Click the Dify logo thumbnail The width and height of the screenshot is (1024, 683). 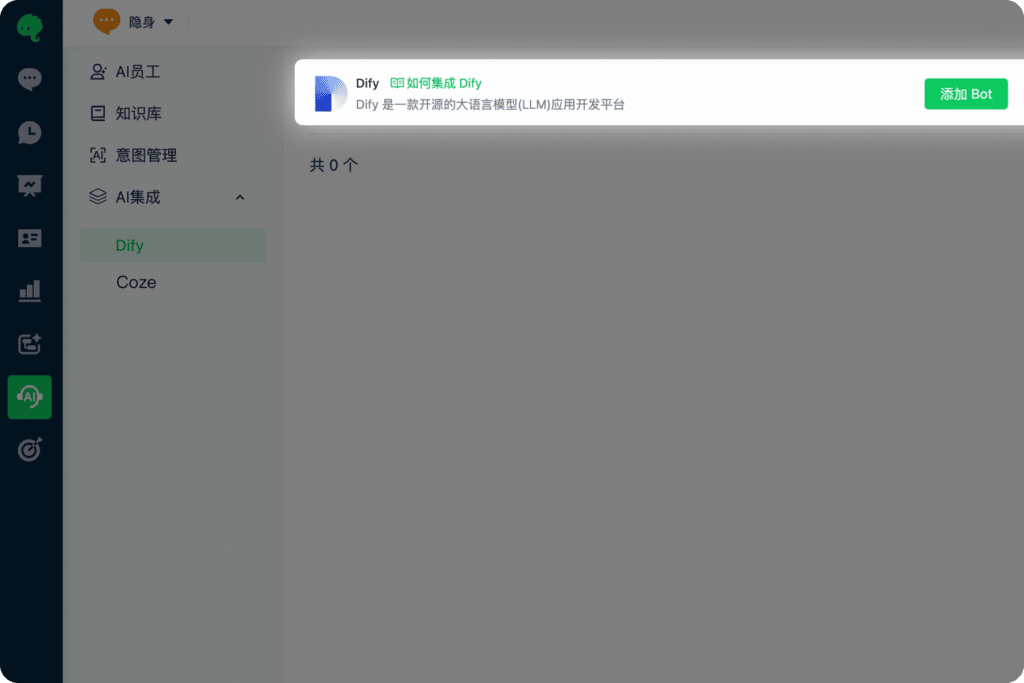click(330, 93)
